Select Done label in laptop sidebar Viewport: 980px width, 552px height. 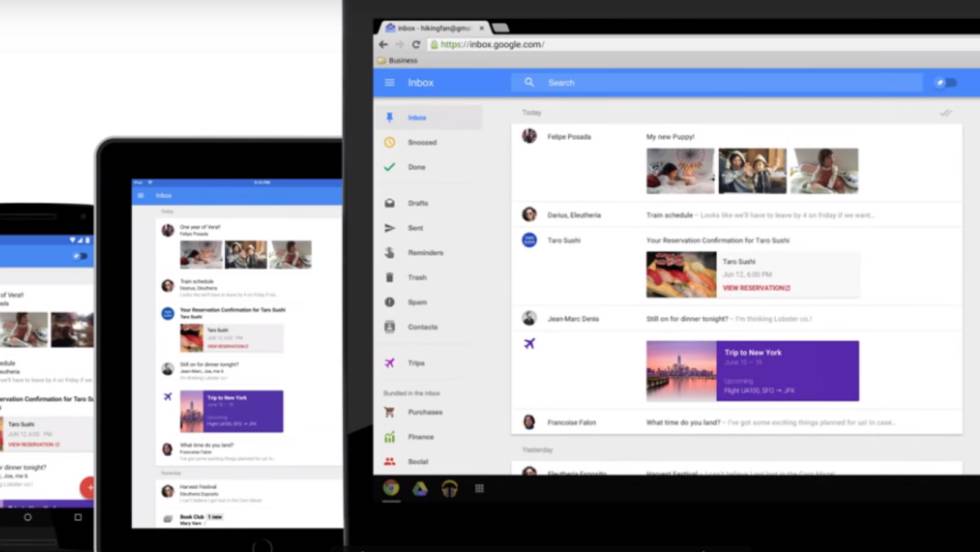(x=417, y=167)
